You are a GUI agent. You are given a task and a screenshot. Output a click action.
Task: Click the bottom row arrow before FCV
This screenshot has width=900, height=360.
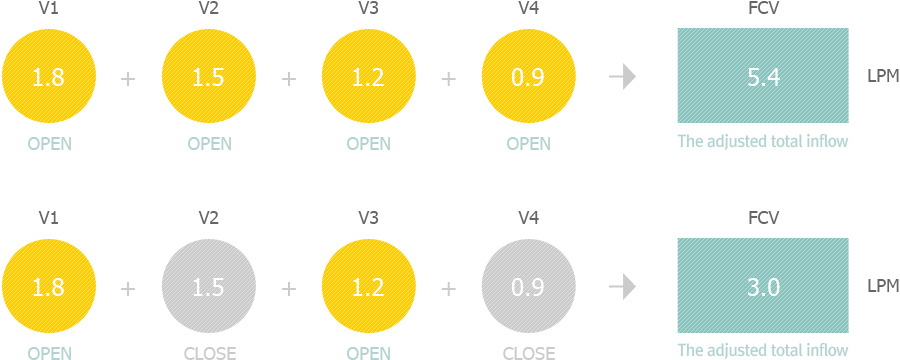[622, 287]
